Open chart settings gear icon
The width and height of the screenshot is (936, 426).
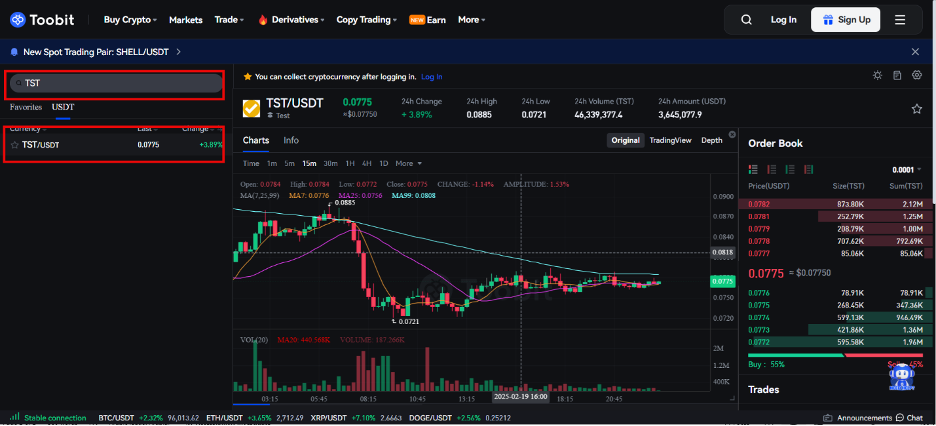pos(917,75)
